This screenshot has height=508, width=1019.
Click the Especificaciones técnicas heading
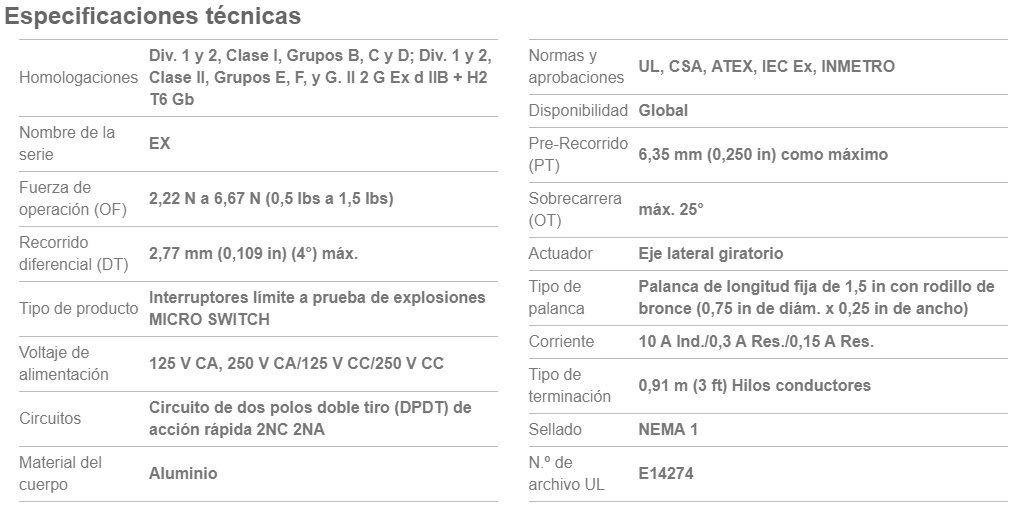[153, 16]
